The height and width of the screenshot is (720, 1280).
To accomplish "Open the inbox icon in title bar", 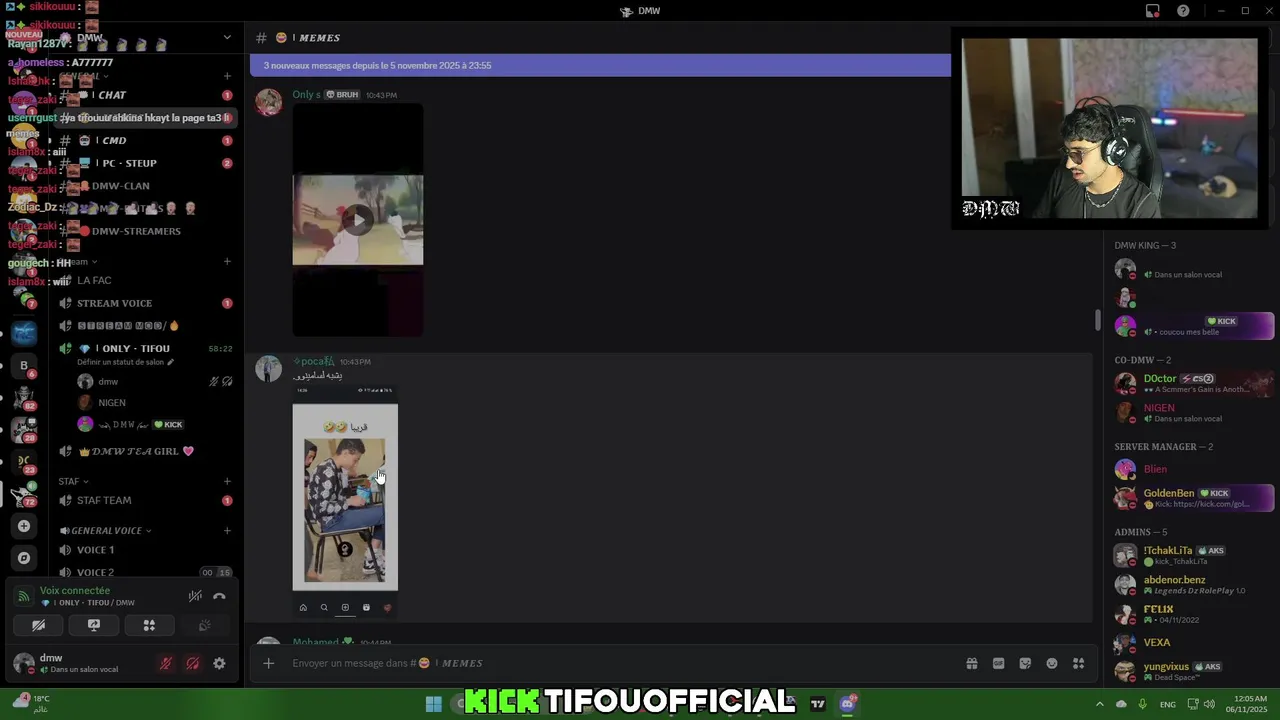I will (x=1153, y=11).
